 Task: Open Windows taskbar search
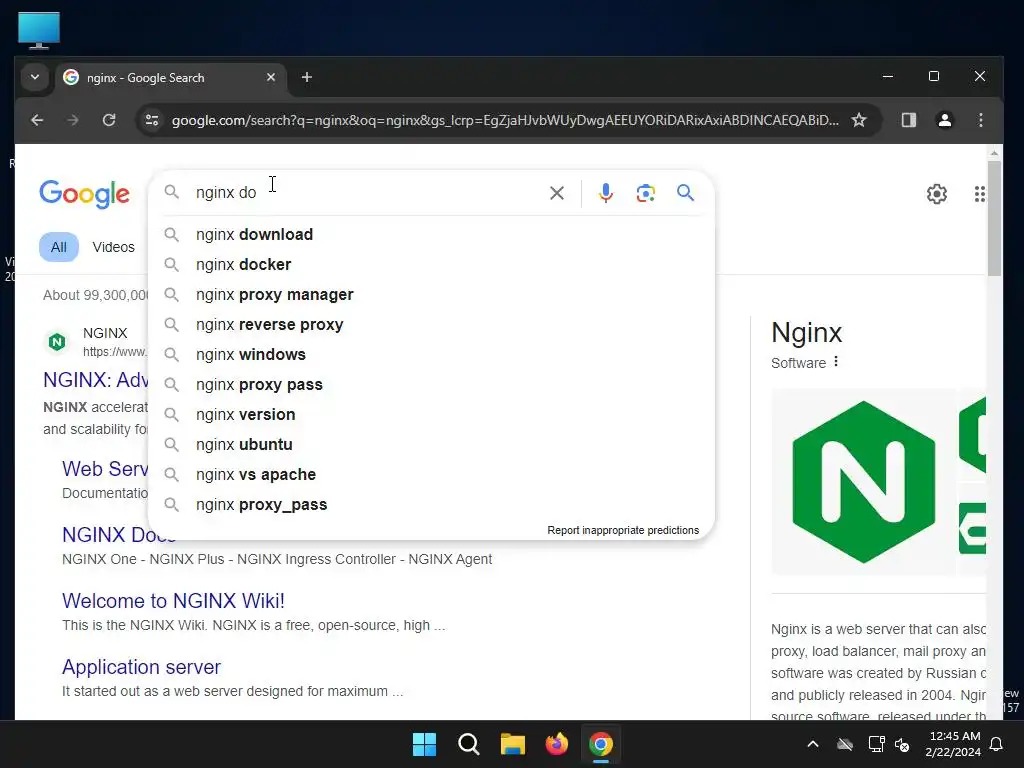(468, 744)
